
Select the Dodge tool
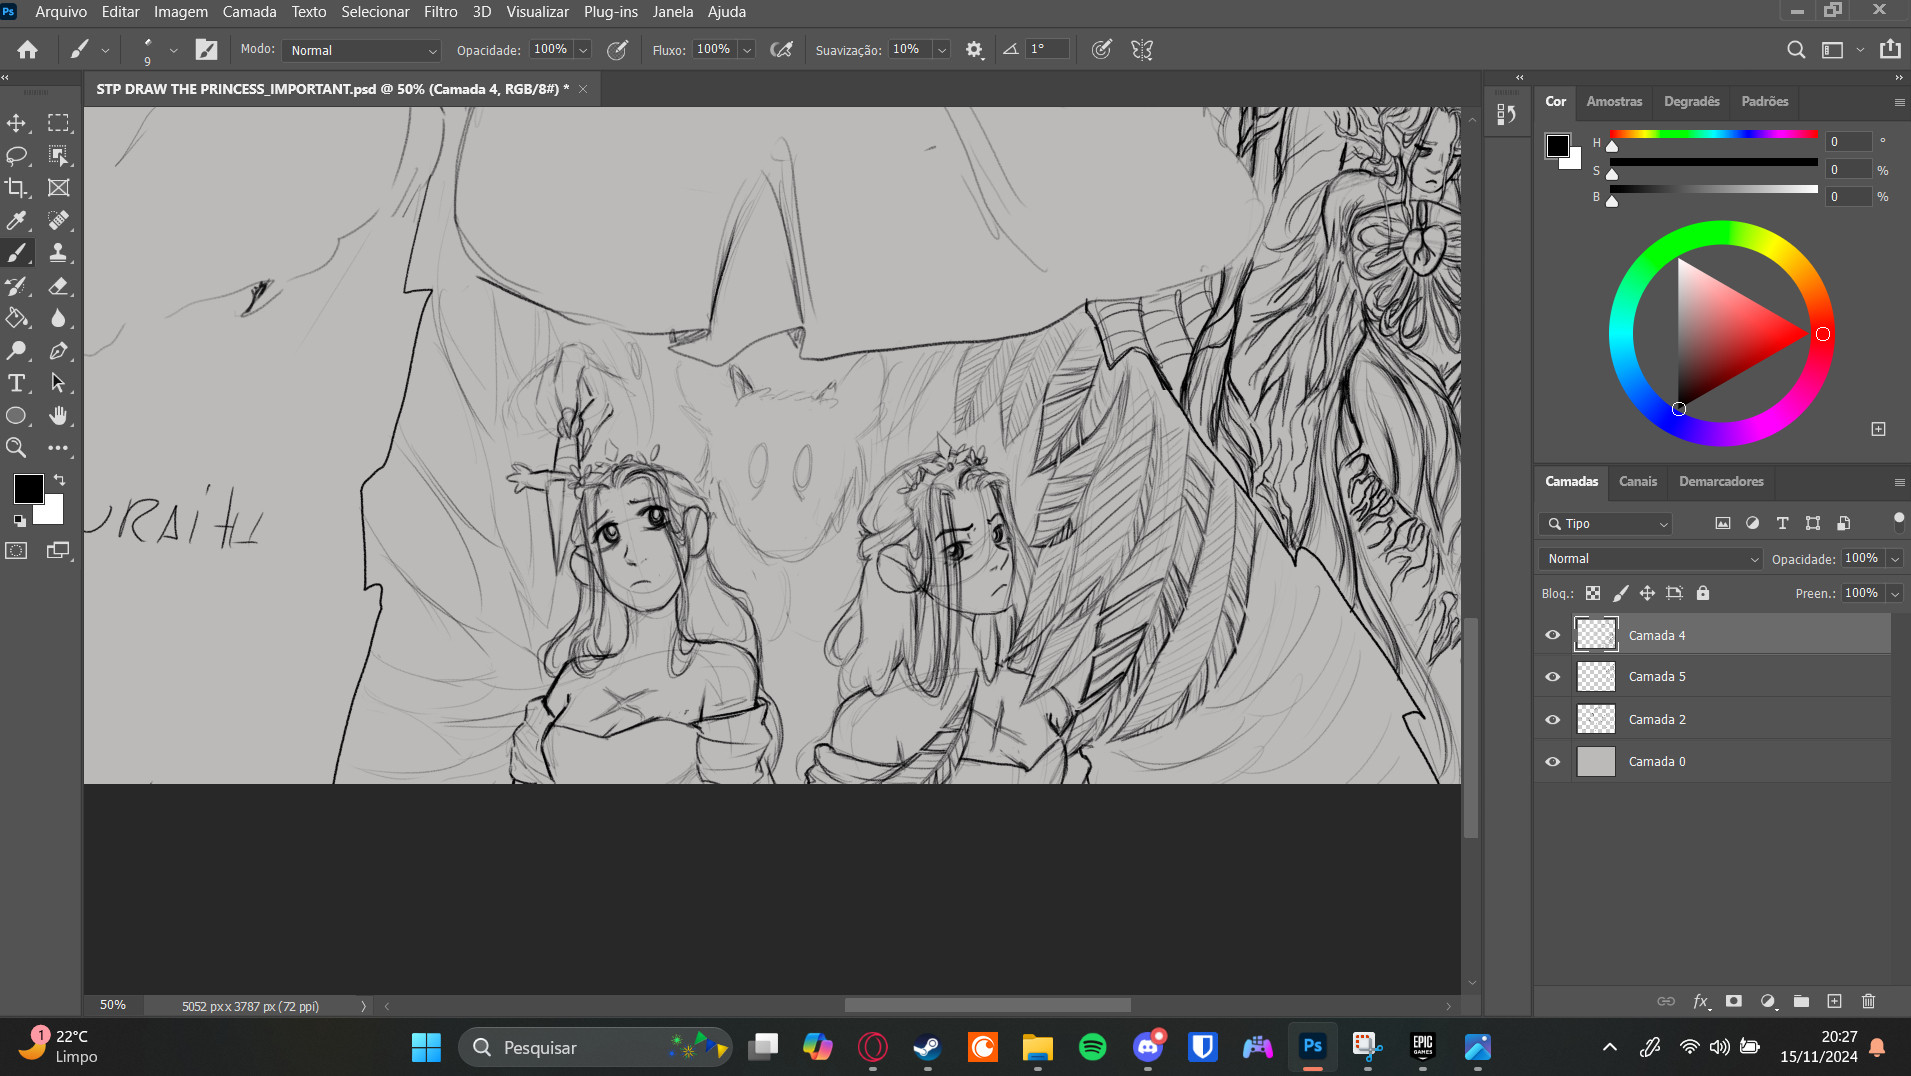tap(17, 351)
